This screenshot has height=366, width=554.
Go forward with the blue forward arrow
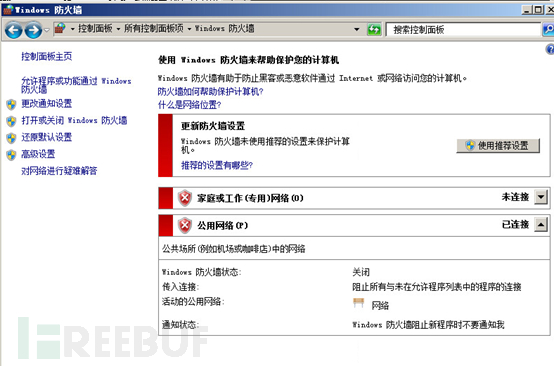tap(33, 30)
